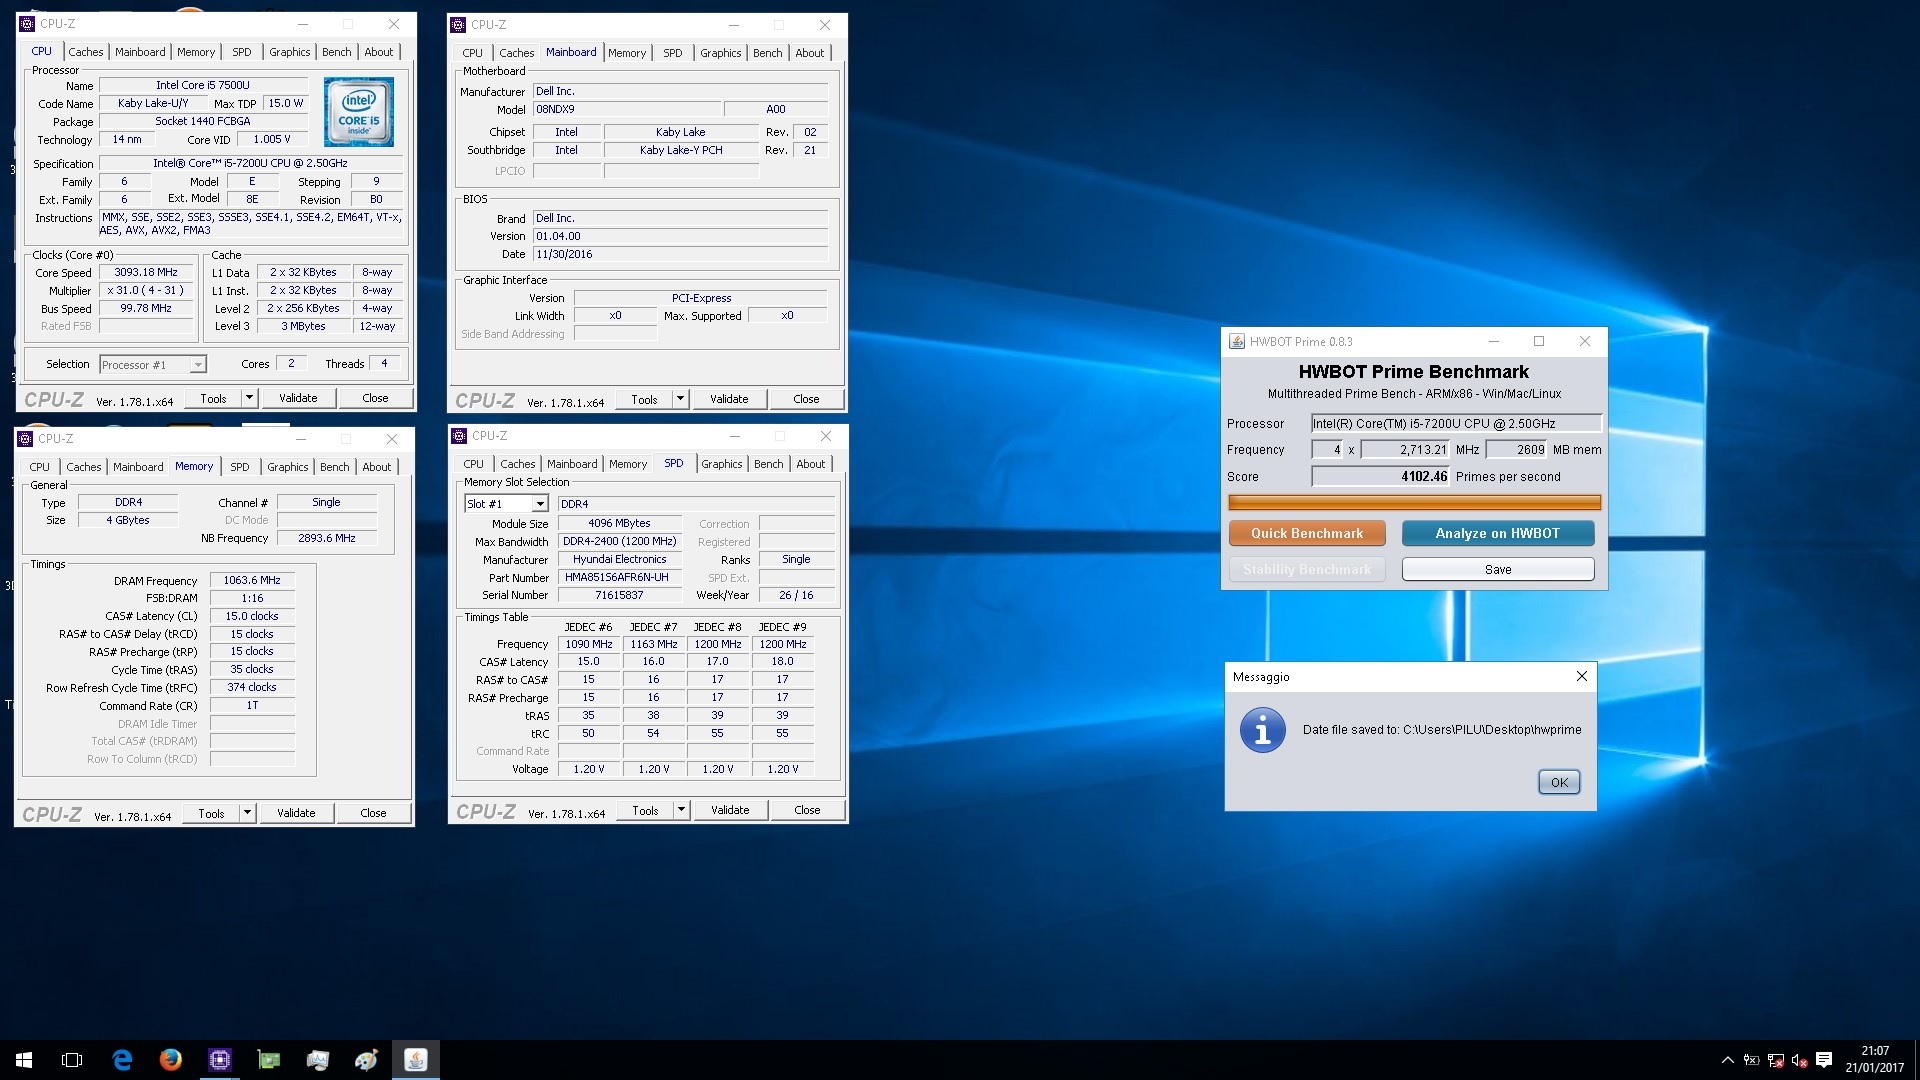
Task: Click Tools button in the CPU window
Action: pos(213,398)
